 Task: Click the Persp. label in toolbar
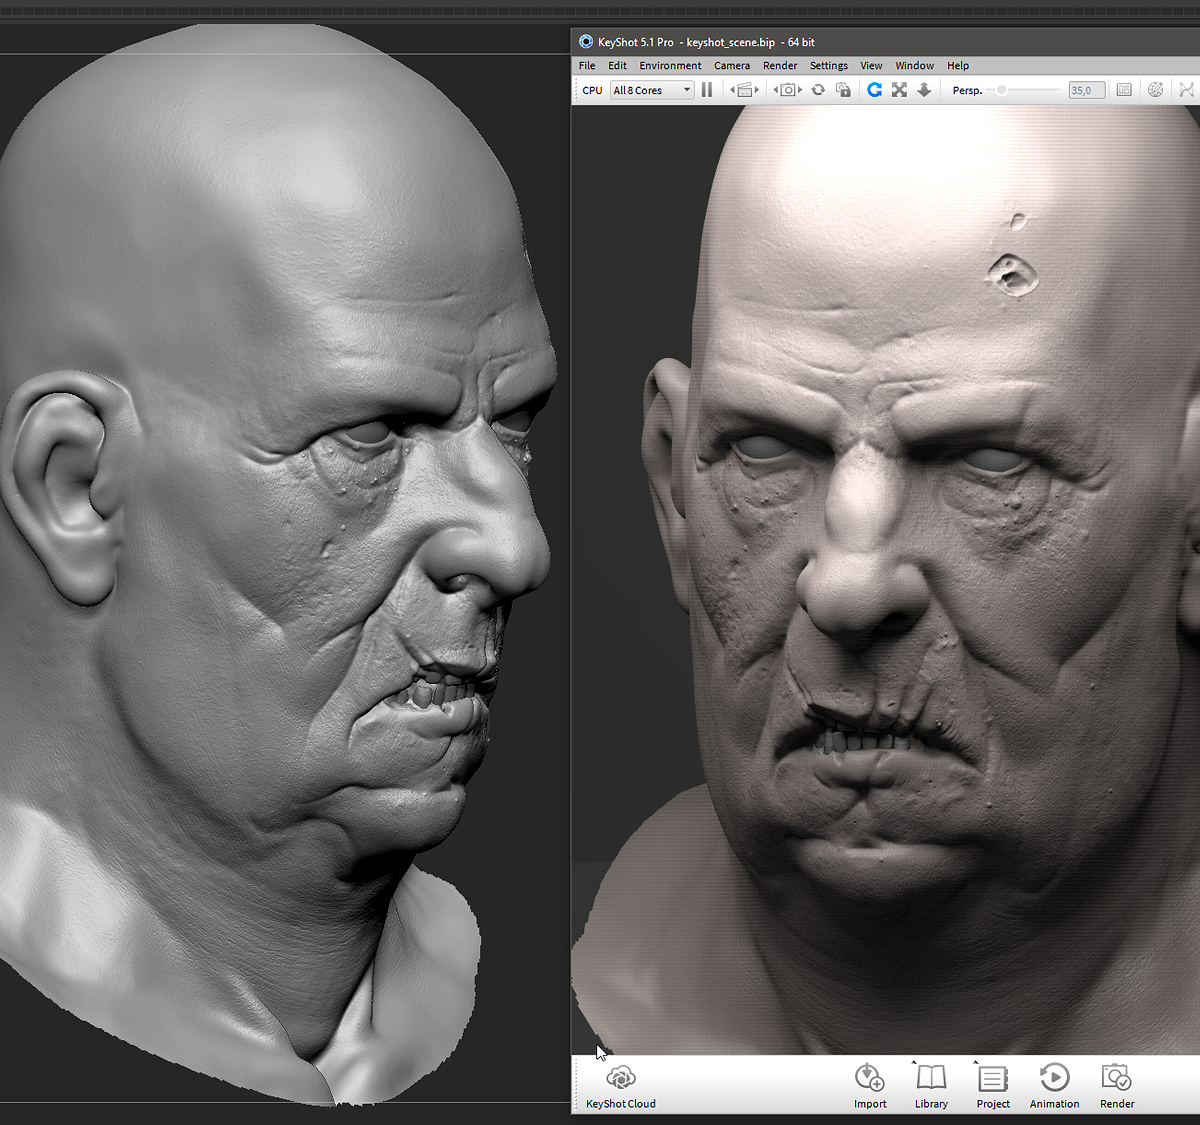click(x=967, y=90)
